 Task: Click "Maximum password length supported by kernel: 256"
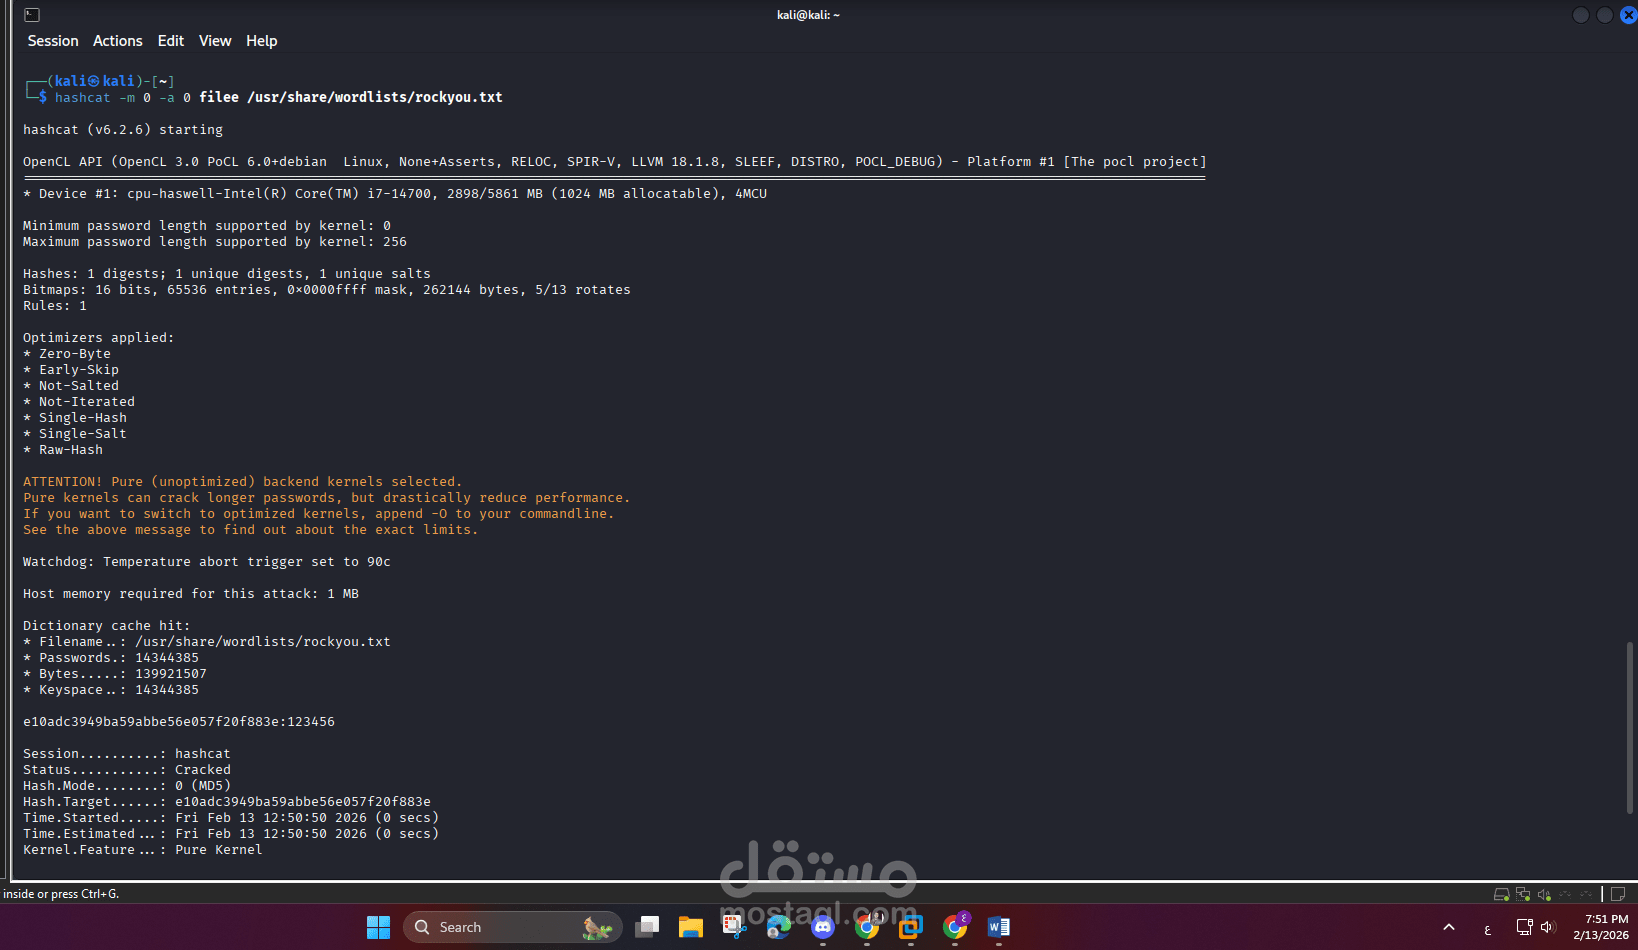tap(215, 242)
